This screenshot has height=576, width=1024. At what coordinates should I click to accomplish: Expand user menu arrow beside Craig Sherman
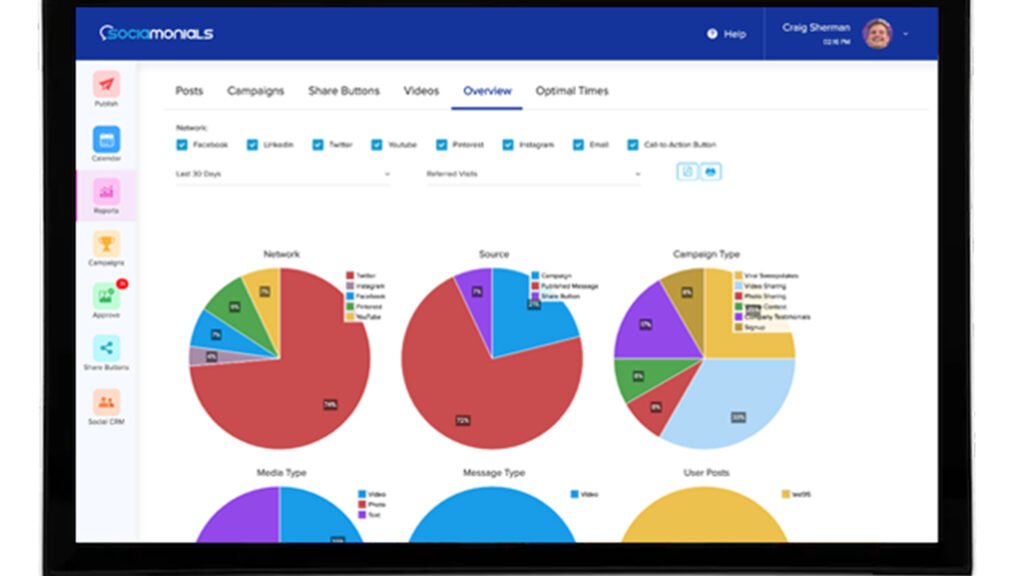point(906,33)
